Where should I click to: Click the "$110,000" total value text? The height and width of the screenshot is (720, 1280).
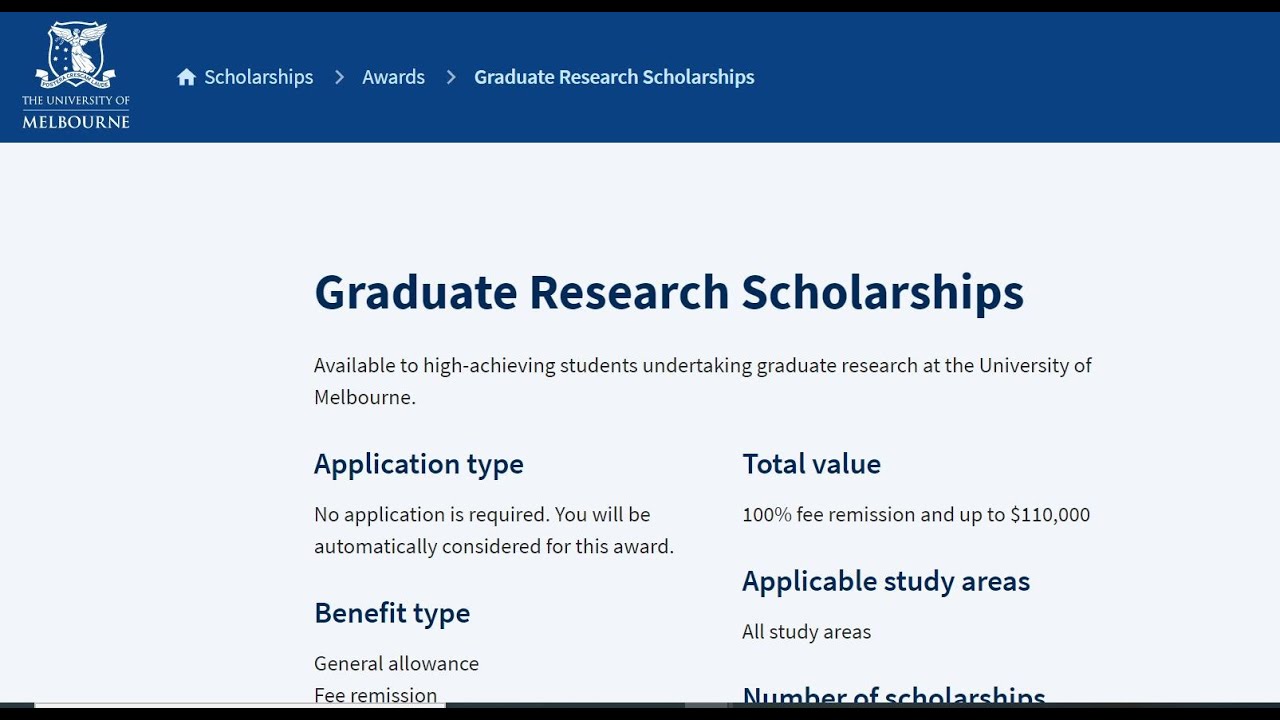pyautogui.click(x=1049, y=515)
